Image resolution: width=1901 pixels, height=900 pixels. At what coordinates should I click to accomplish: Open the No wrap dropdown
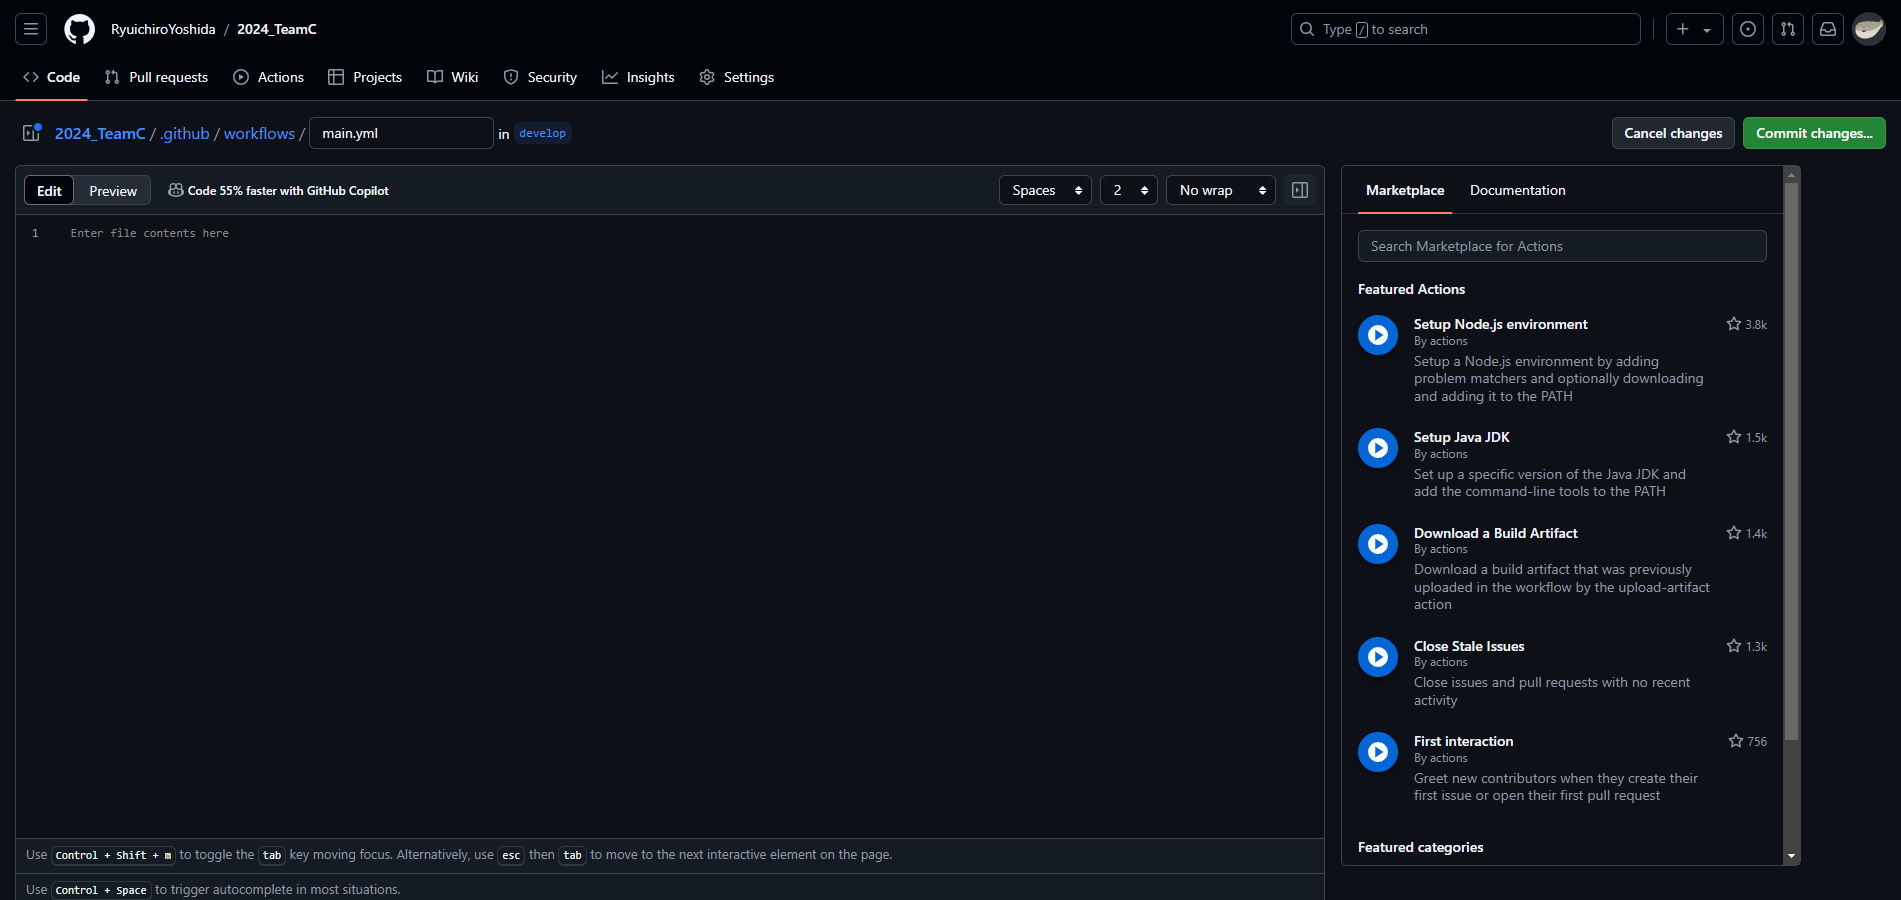1220,190
